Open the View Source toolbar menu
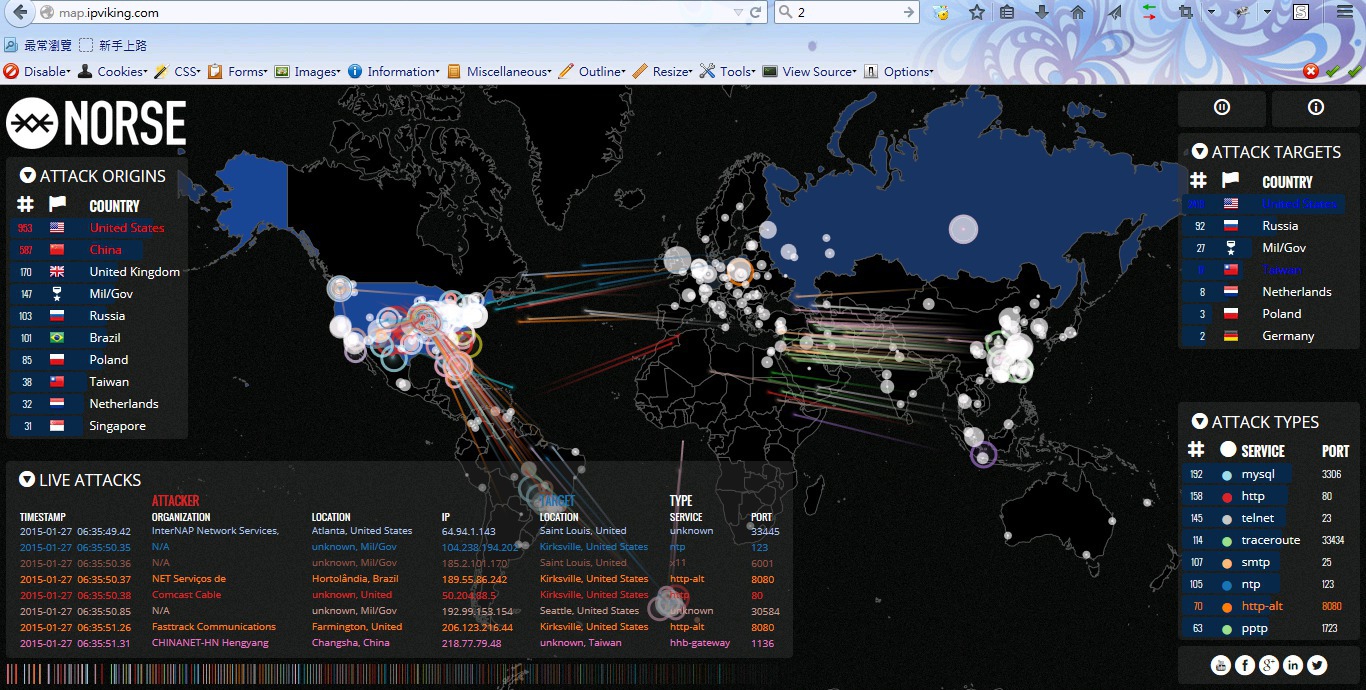1366x690 pixels. coord(810,72)
